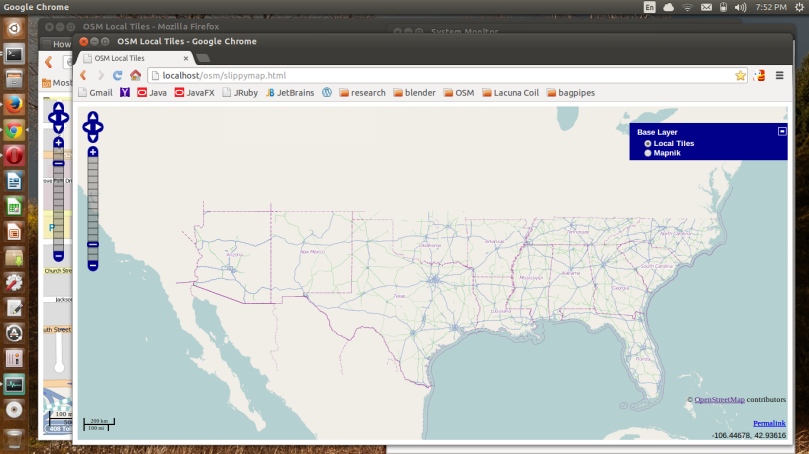
Task: Click the Permalink link
Action: pos(769,423)
